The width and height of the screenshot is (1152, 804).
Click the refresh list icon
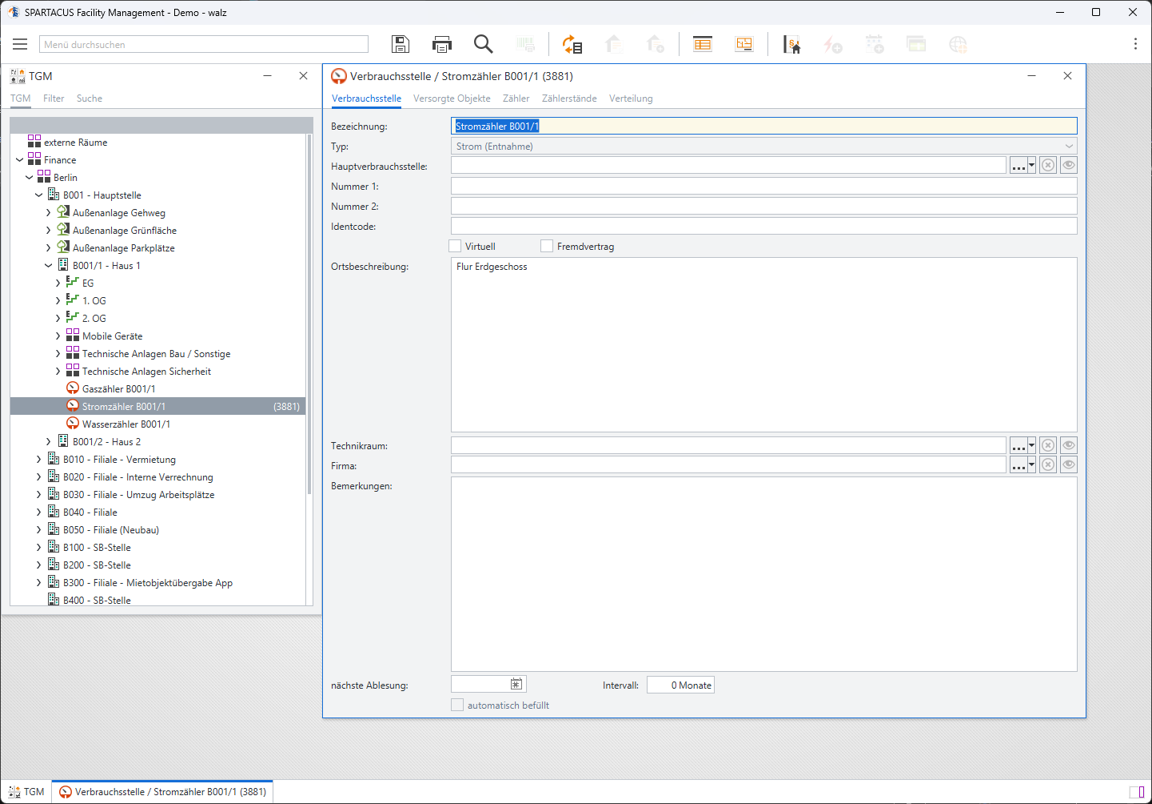(572, 44)
